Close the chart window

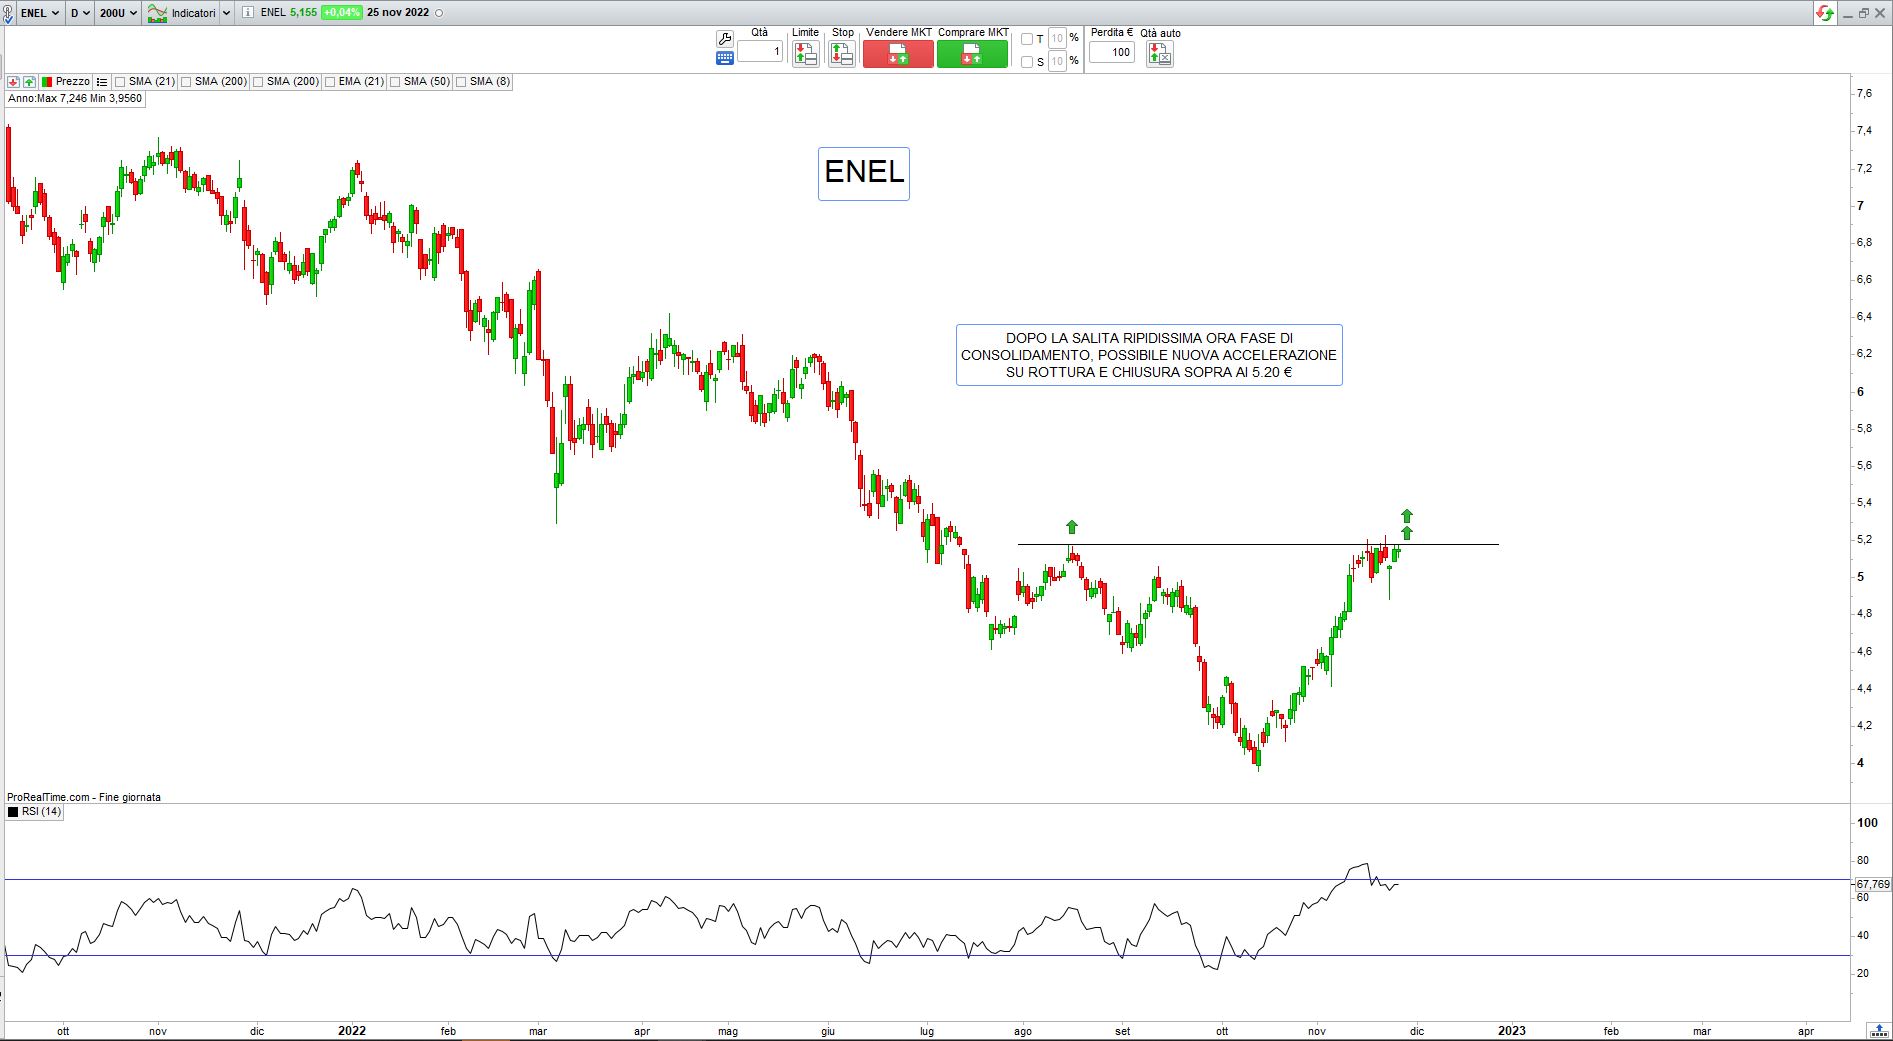(1881, 13)
